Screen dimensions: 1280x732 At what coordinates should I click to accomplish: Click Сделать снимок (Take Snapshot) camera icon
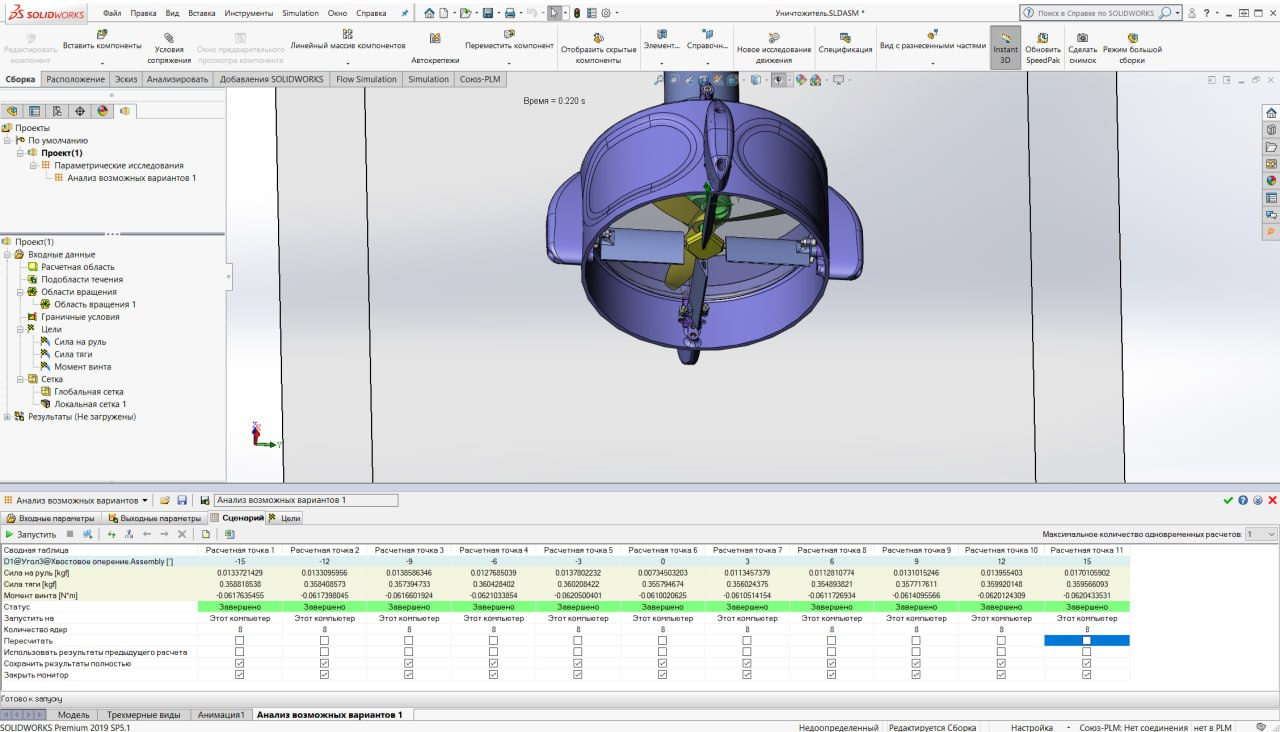point(1082,39)
